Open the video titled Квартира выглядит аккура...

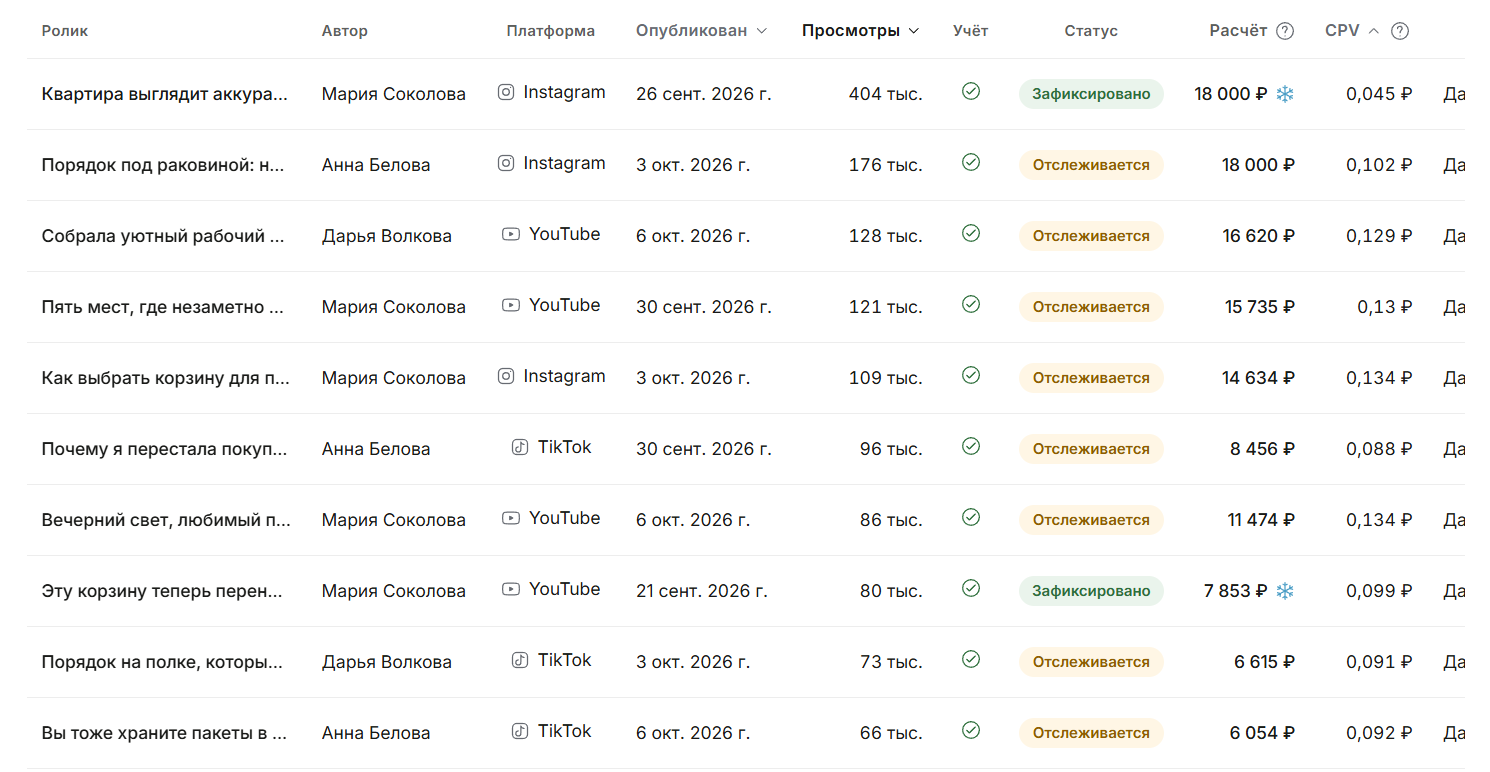pos(165,94)
